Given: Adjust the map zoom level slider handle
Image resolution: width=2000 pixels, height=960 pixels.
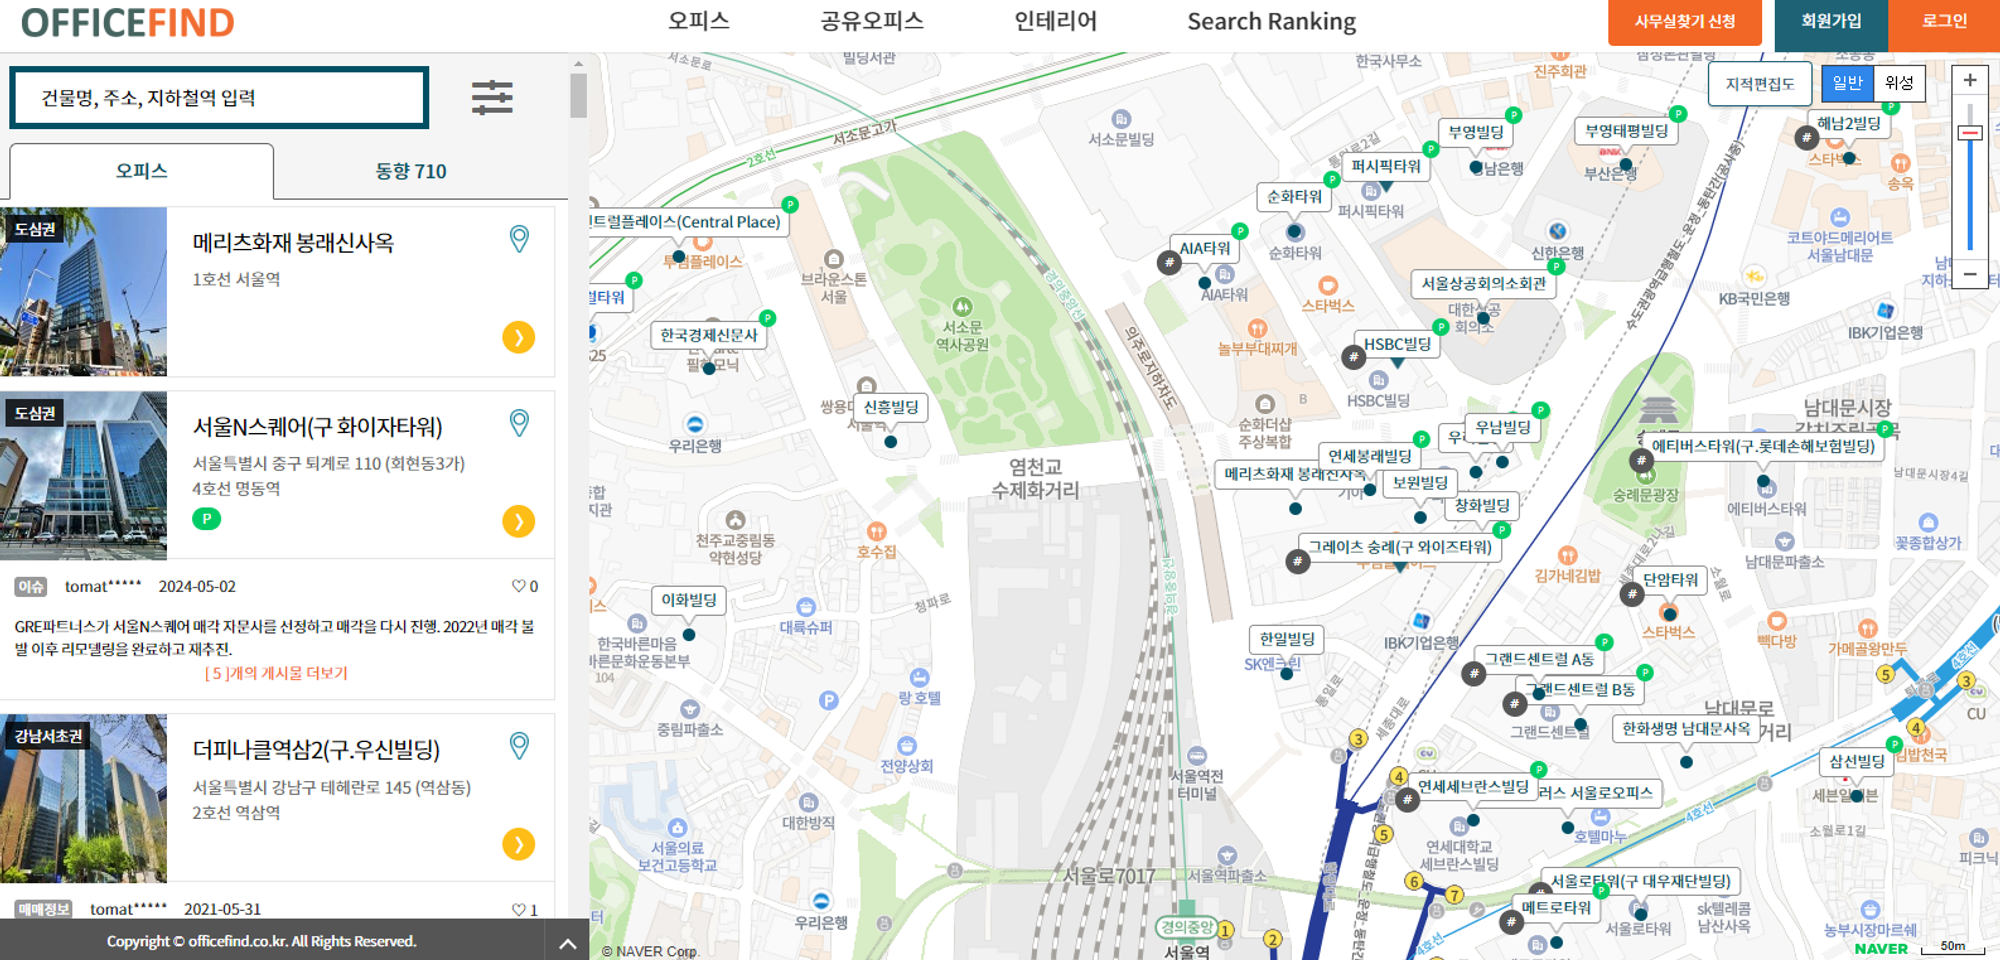Looking at the screenshot, I should (x=1970, y=133).
